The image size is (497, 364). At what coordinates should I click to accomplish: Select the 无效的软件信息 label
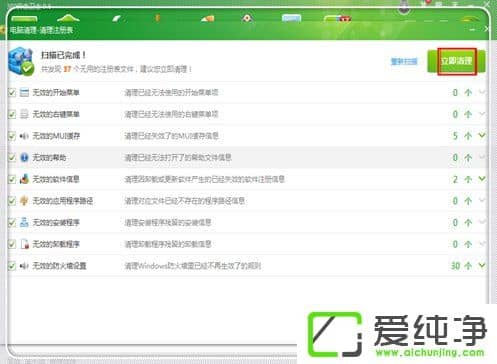pos(56,179)
